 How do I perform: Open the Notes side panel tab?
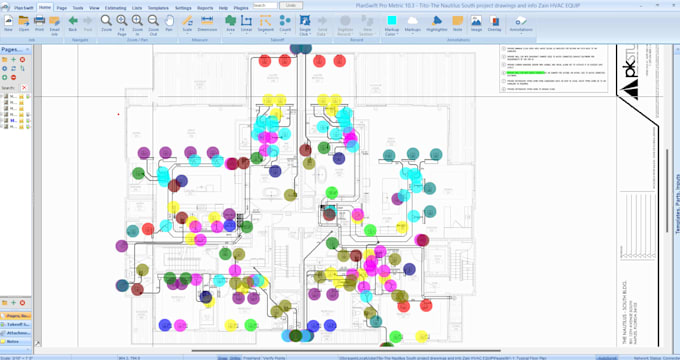tap(16, 342)
